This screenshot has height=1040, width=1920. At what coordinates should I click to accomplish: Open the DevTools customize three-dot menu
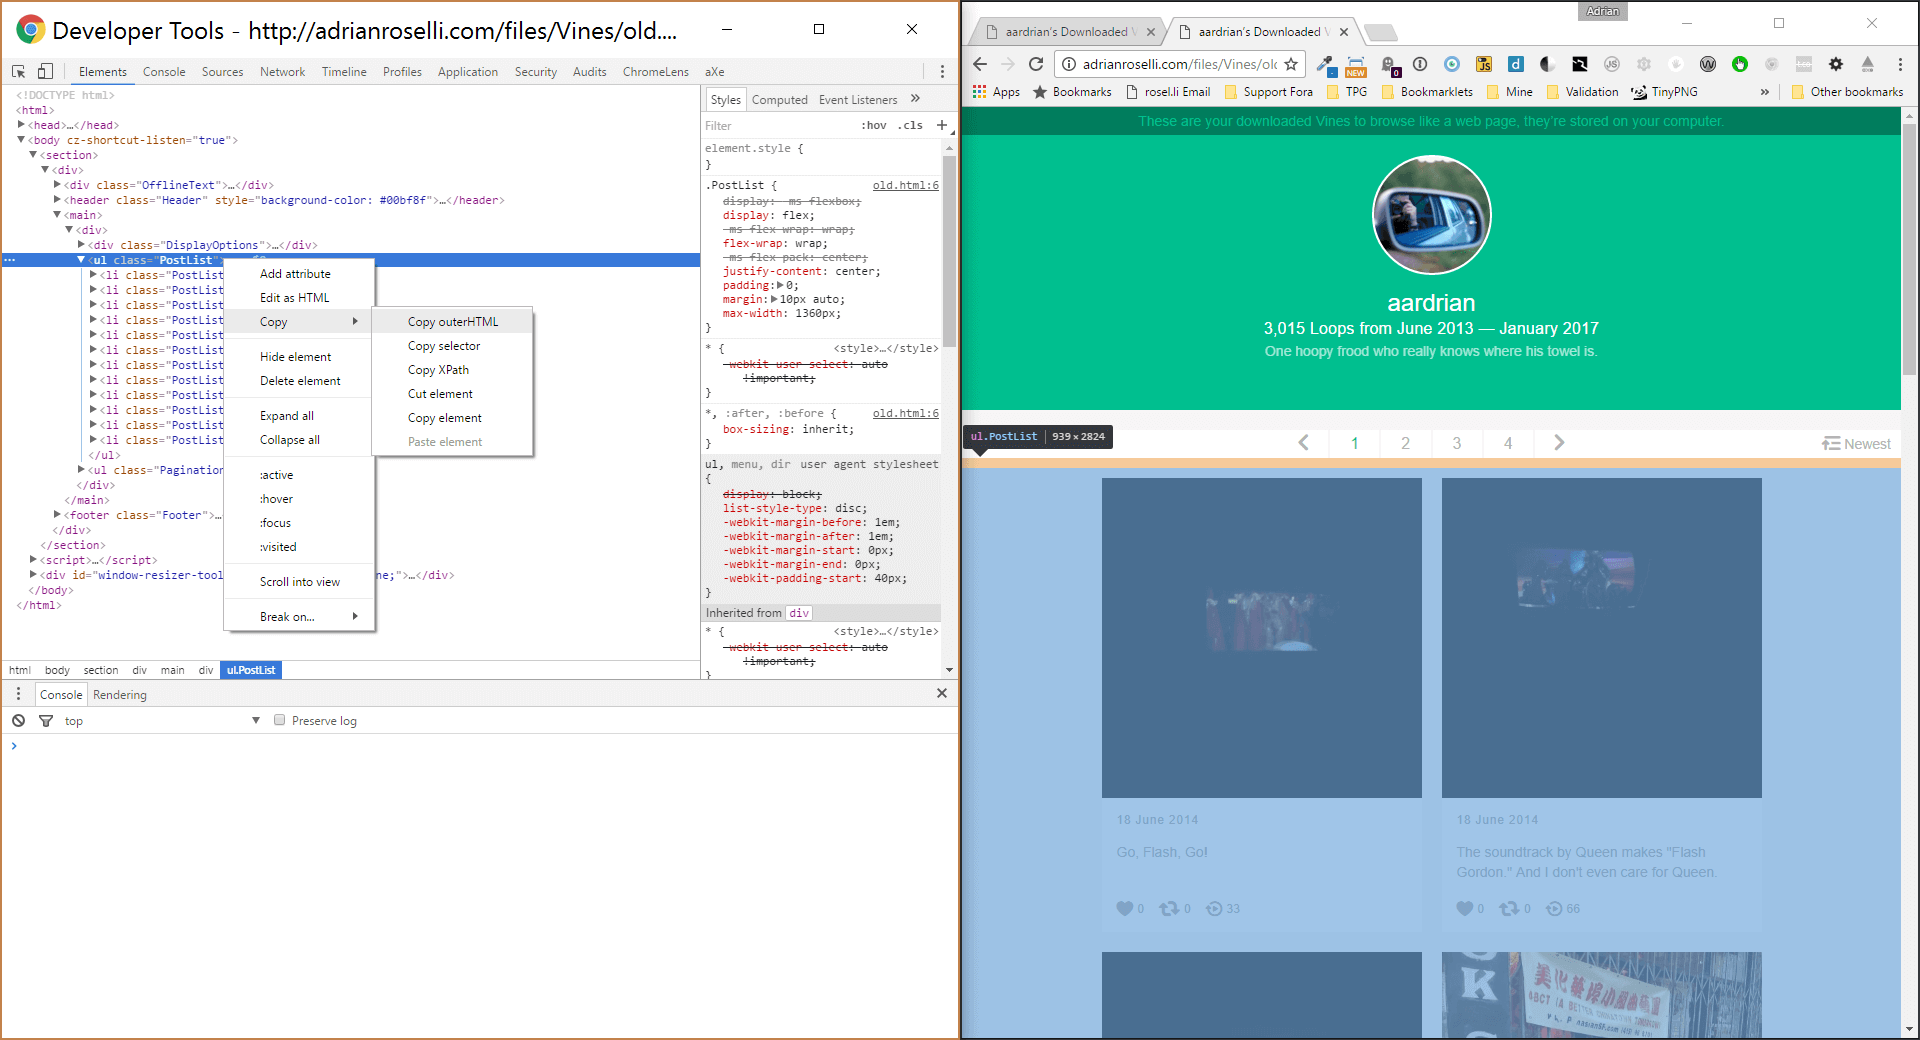942,71
